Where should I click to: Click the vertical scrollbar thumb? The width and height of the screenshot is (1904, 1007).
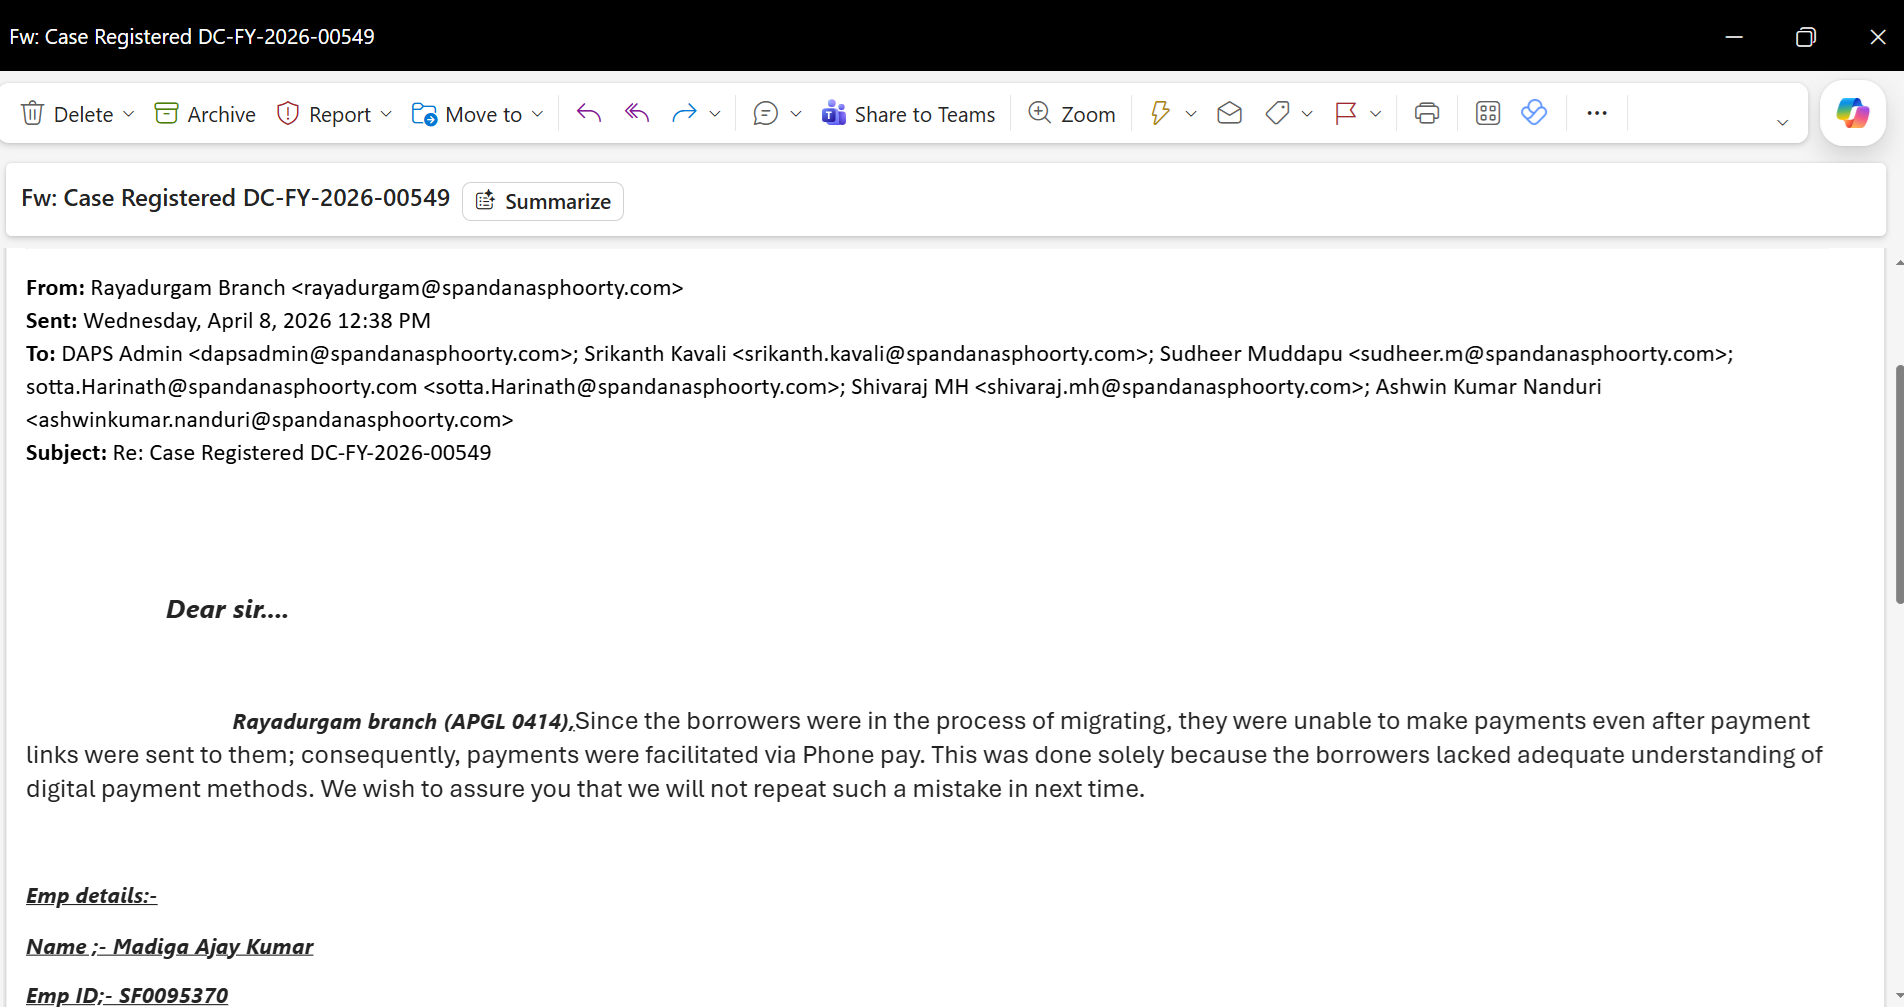(1898, 485)
